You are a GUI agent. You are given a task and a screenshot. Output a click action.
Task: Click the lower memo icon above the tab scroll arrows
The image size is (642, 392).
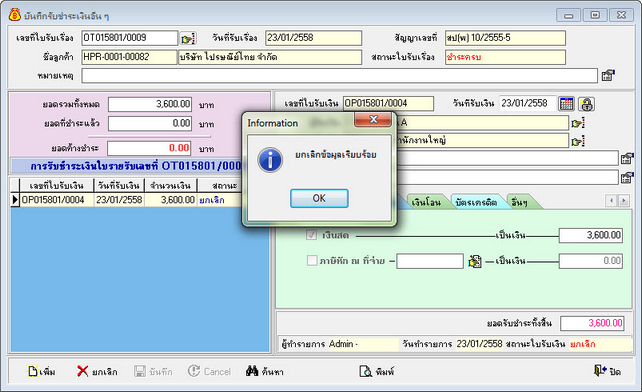(x=627, y=177)
